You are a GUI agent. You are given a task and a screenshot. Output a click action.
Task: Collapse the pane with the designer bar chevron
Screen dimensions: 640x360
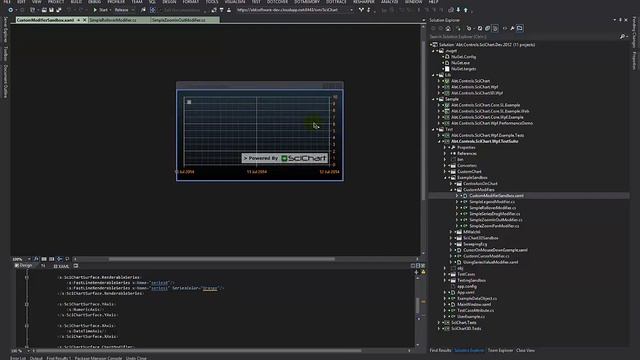click(423, 266)
